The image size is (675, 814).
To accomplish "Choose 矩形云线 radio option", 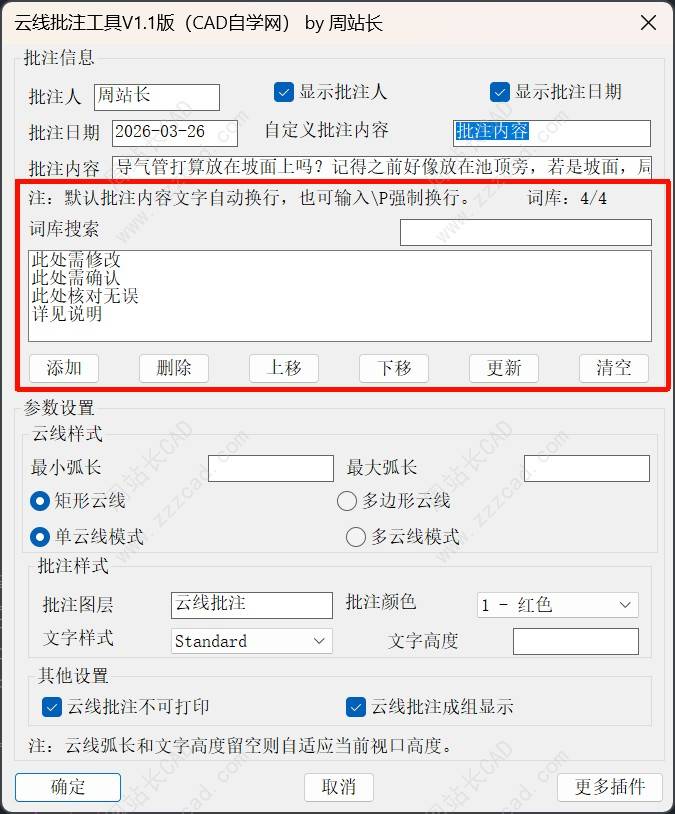I will click(x=40, y=501).
